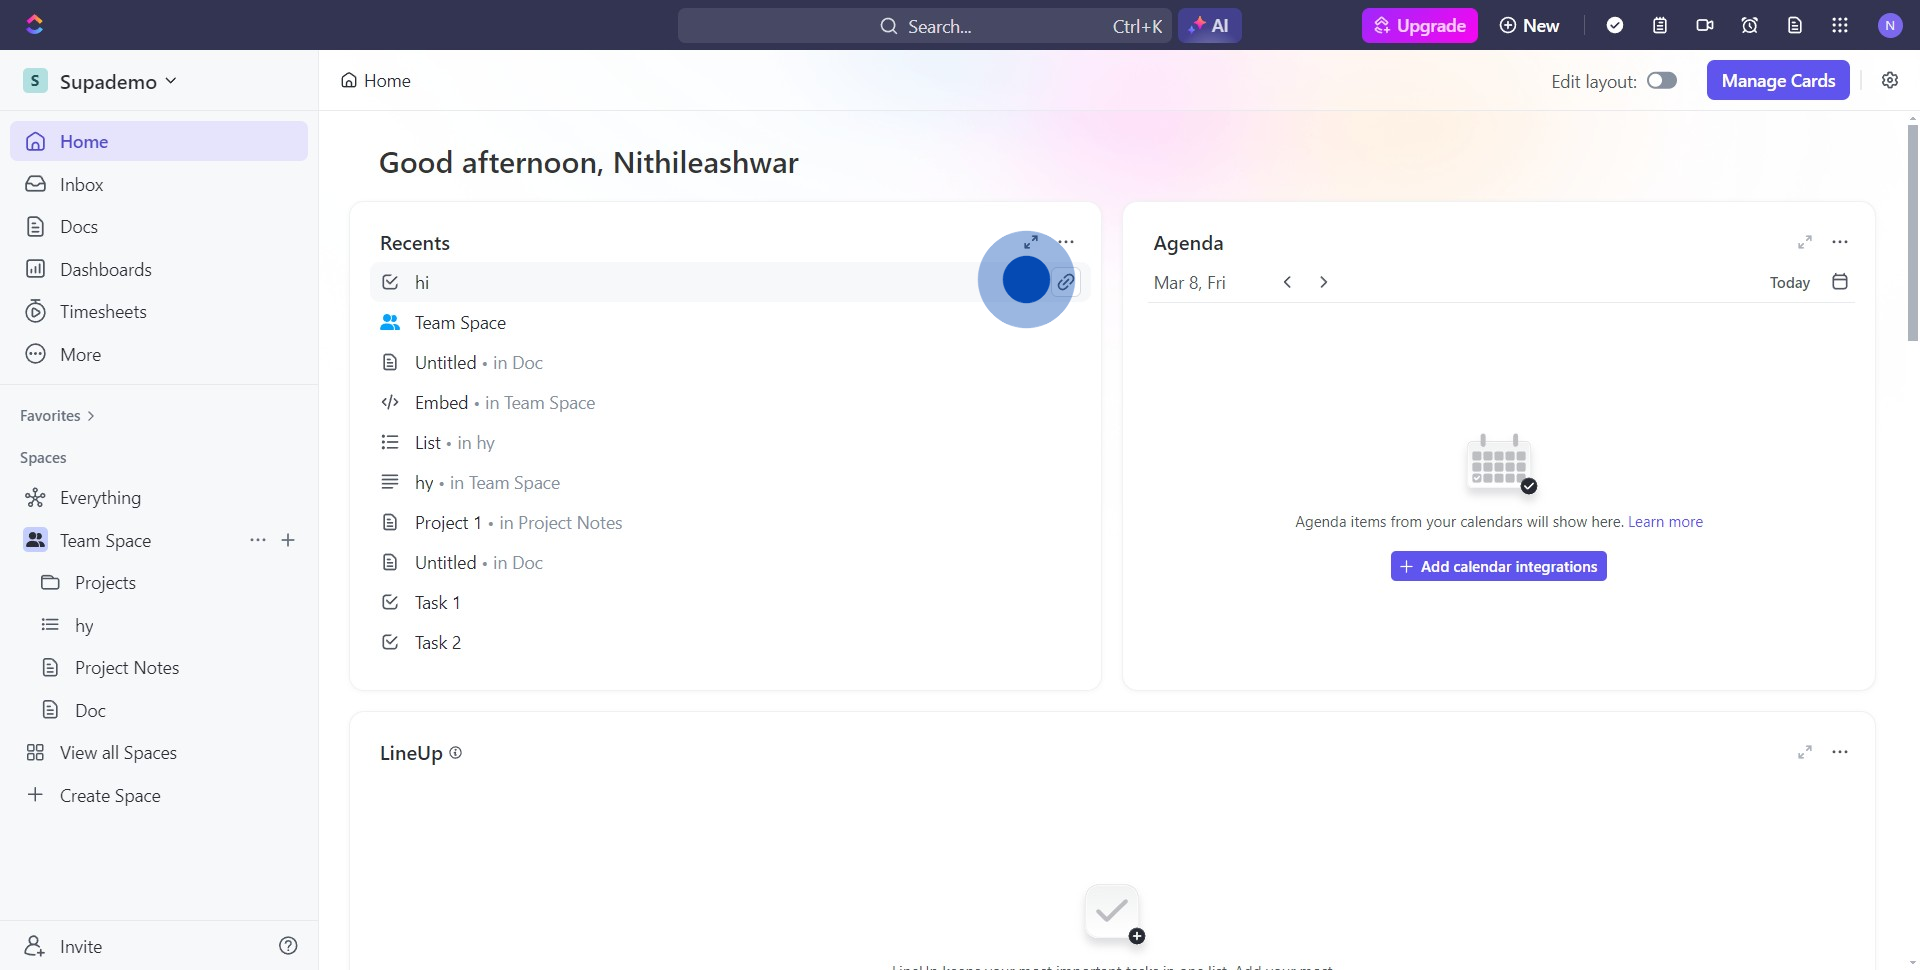Open reminders alarm clock icon
Screen dimensions: 1920x970
[1750, 26]
